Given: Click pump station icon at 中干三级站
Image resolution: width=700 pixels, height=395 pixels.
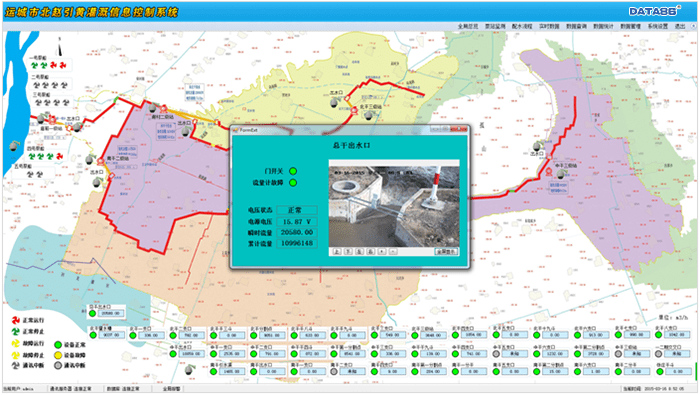Looking at the screenshot, I should [x=549, y=171].
